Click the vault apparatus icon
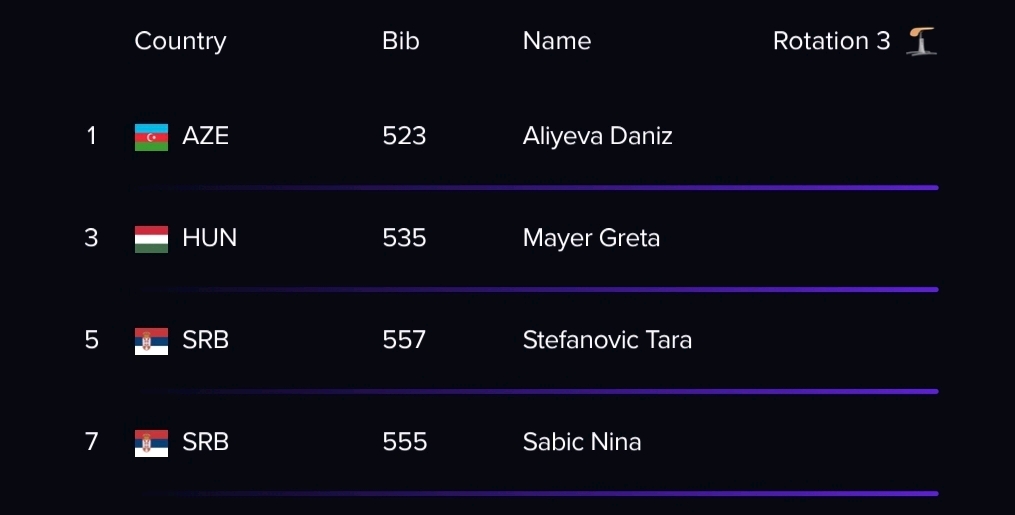The height and width of the screenshot is (515, 1015). click(921, 41)
